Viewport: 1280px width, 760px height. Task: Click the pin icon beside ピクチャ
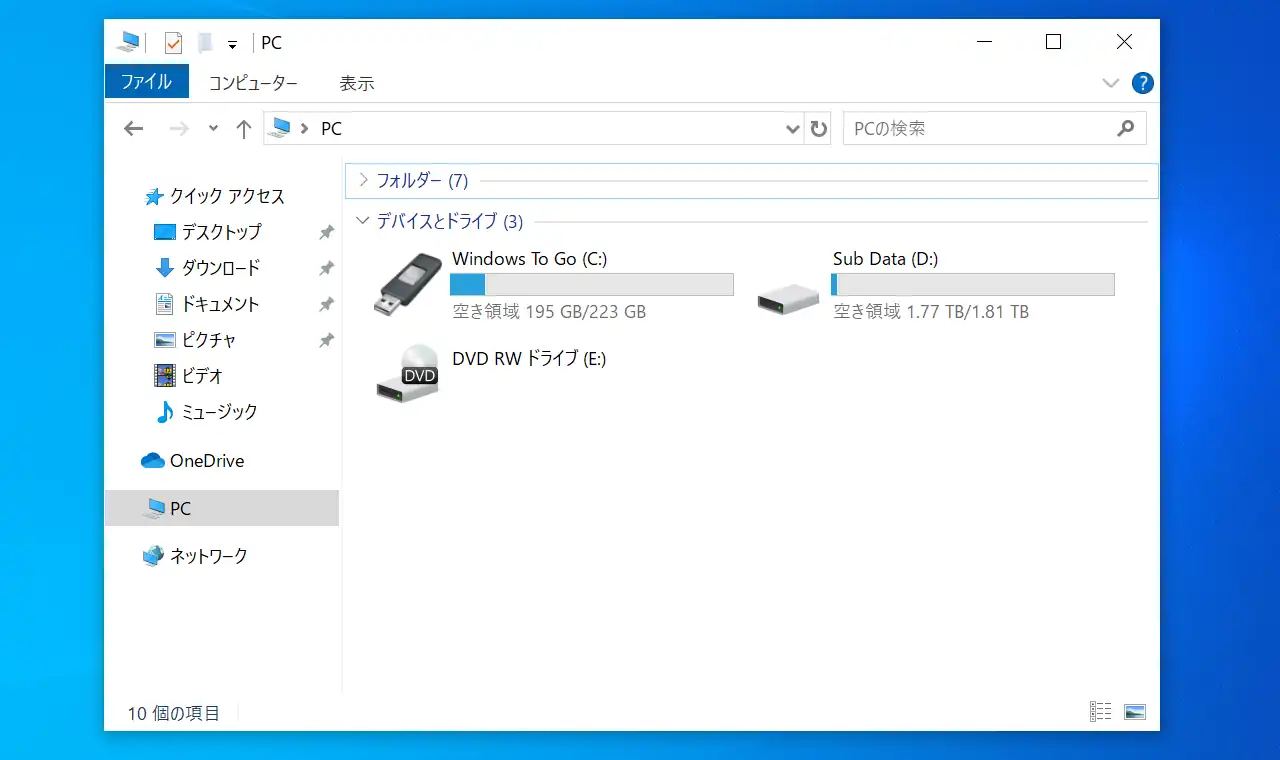tap(326, 340)
